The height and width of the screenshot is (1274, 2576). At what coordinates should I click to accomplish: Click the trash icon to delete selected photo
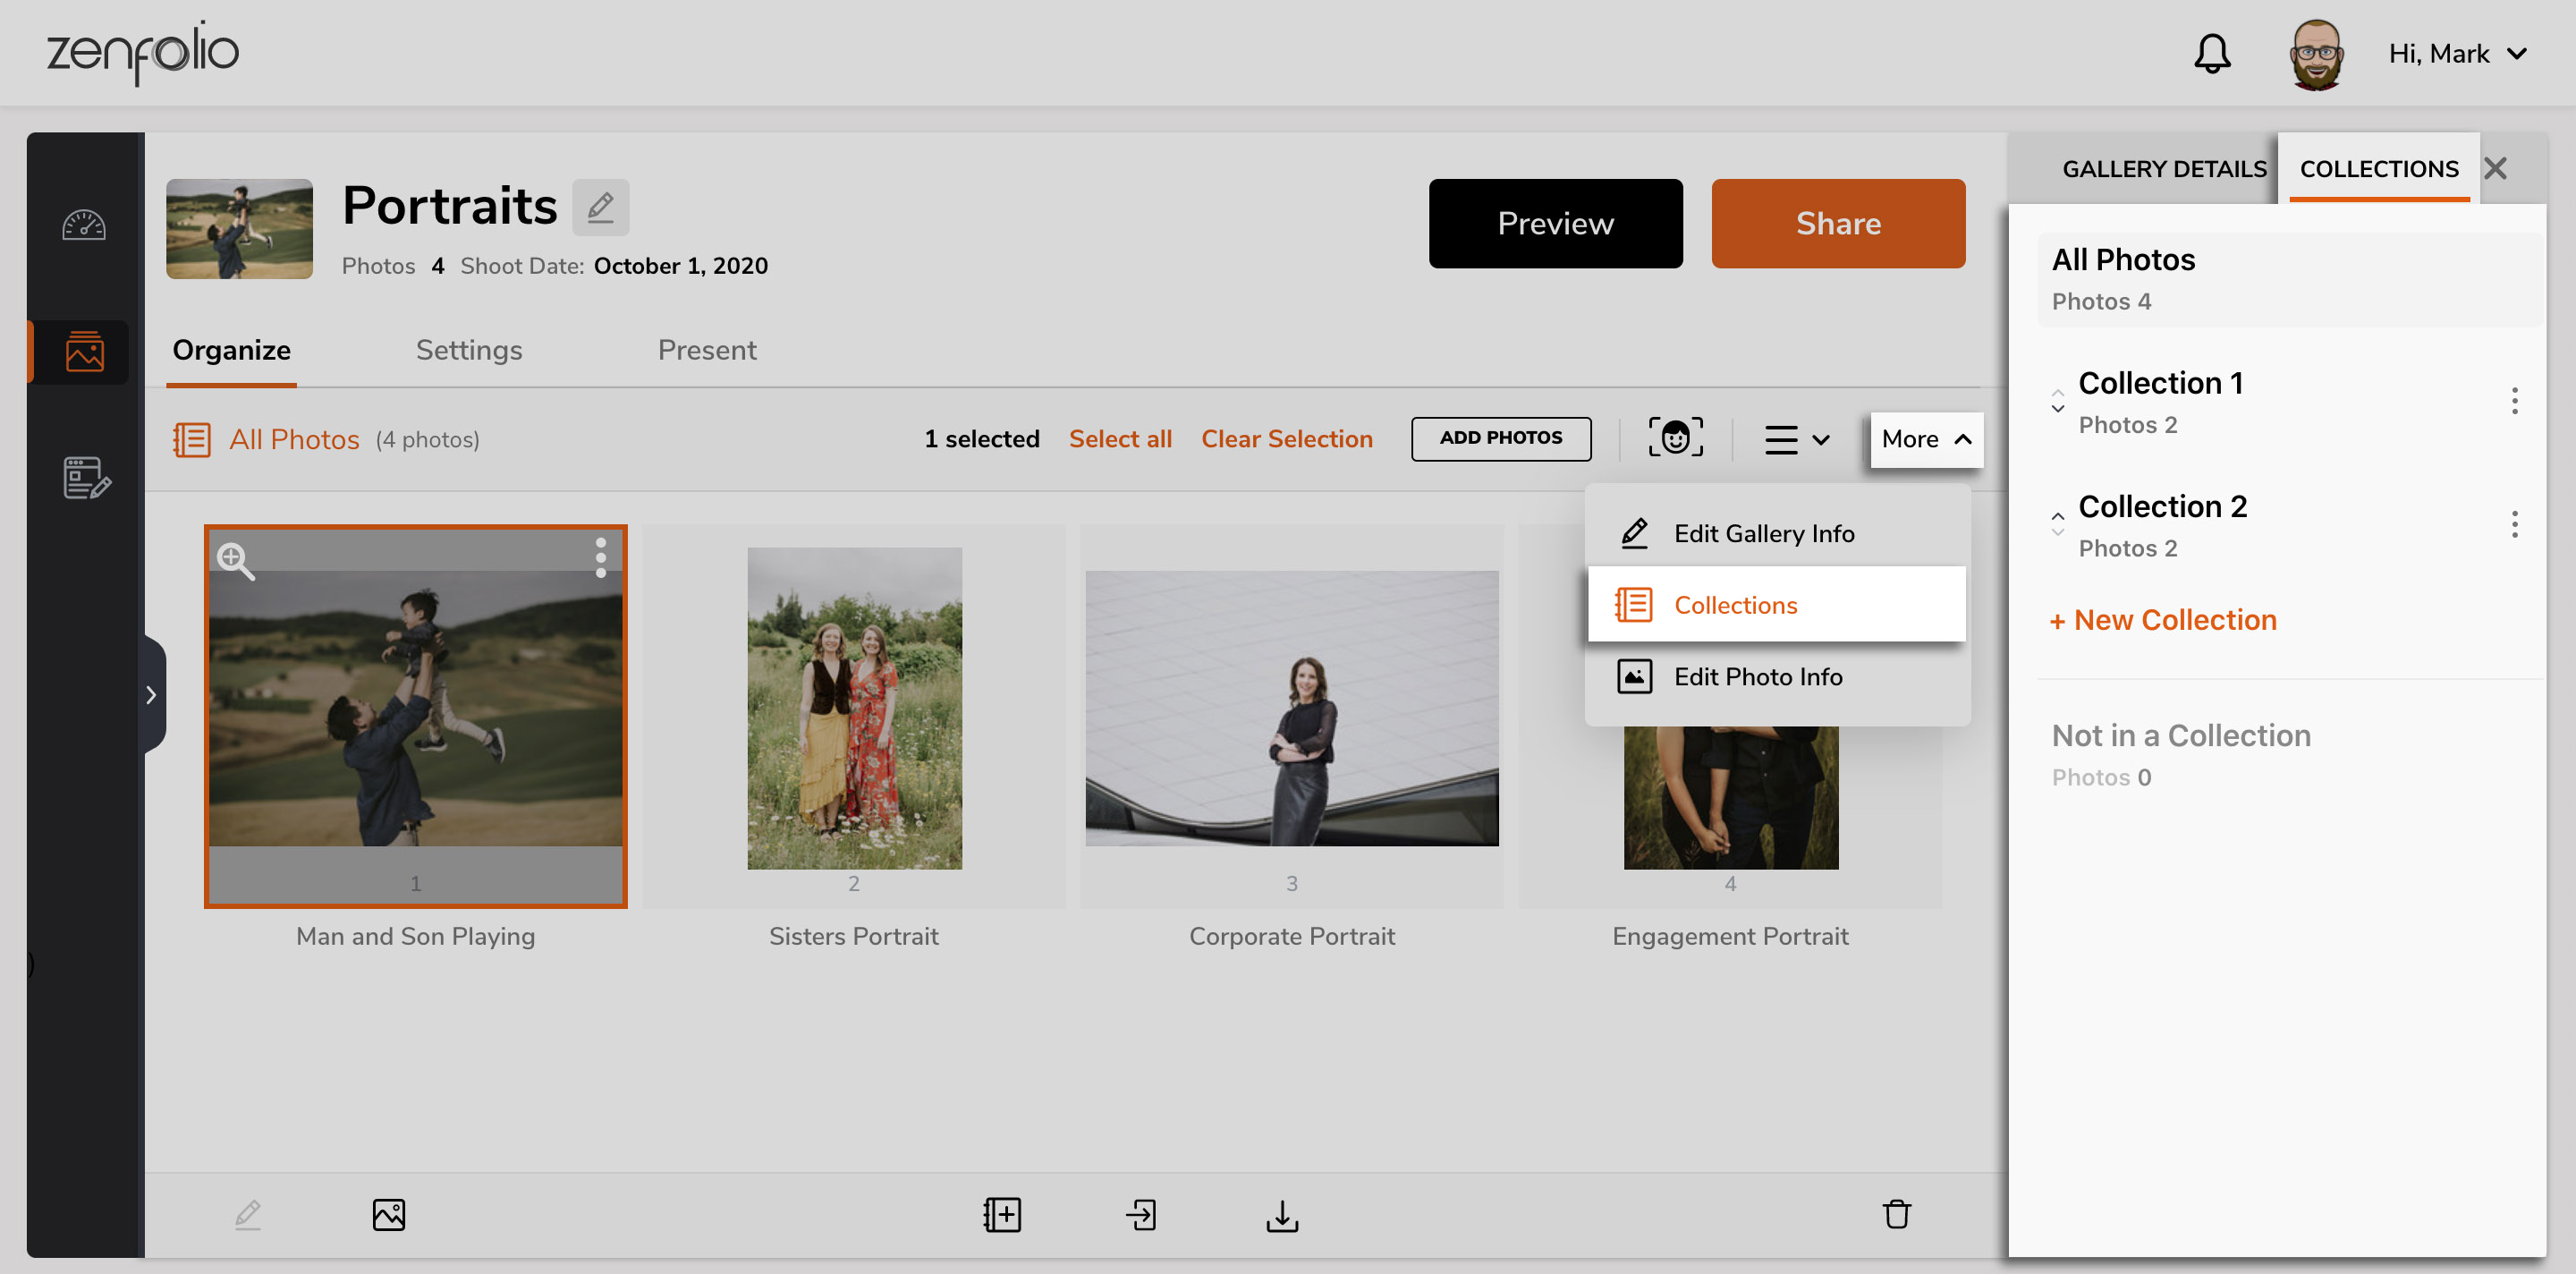[1897, 1215]
